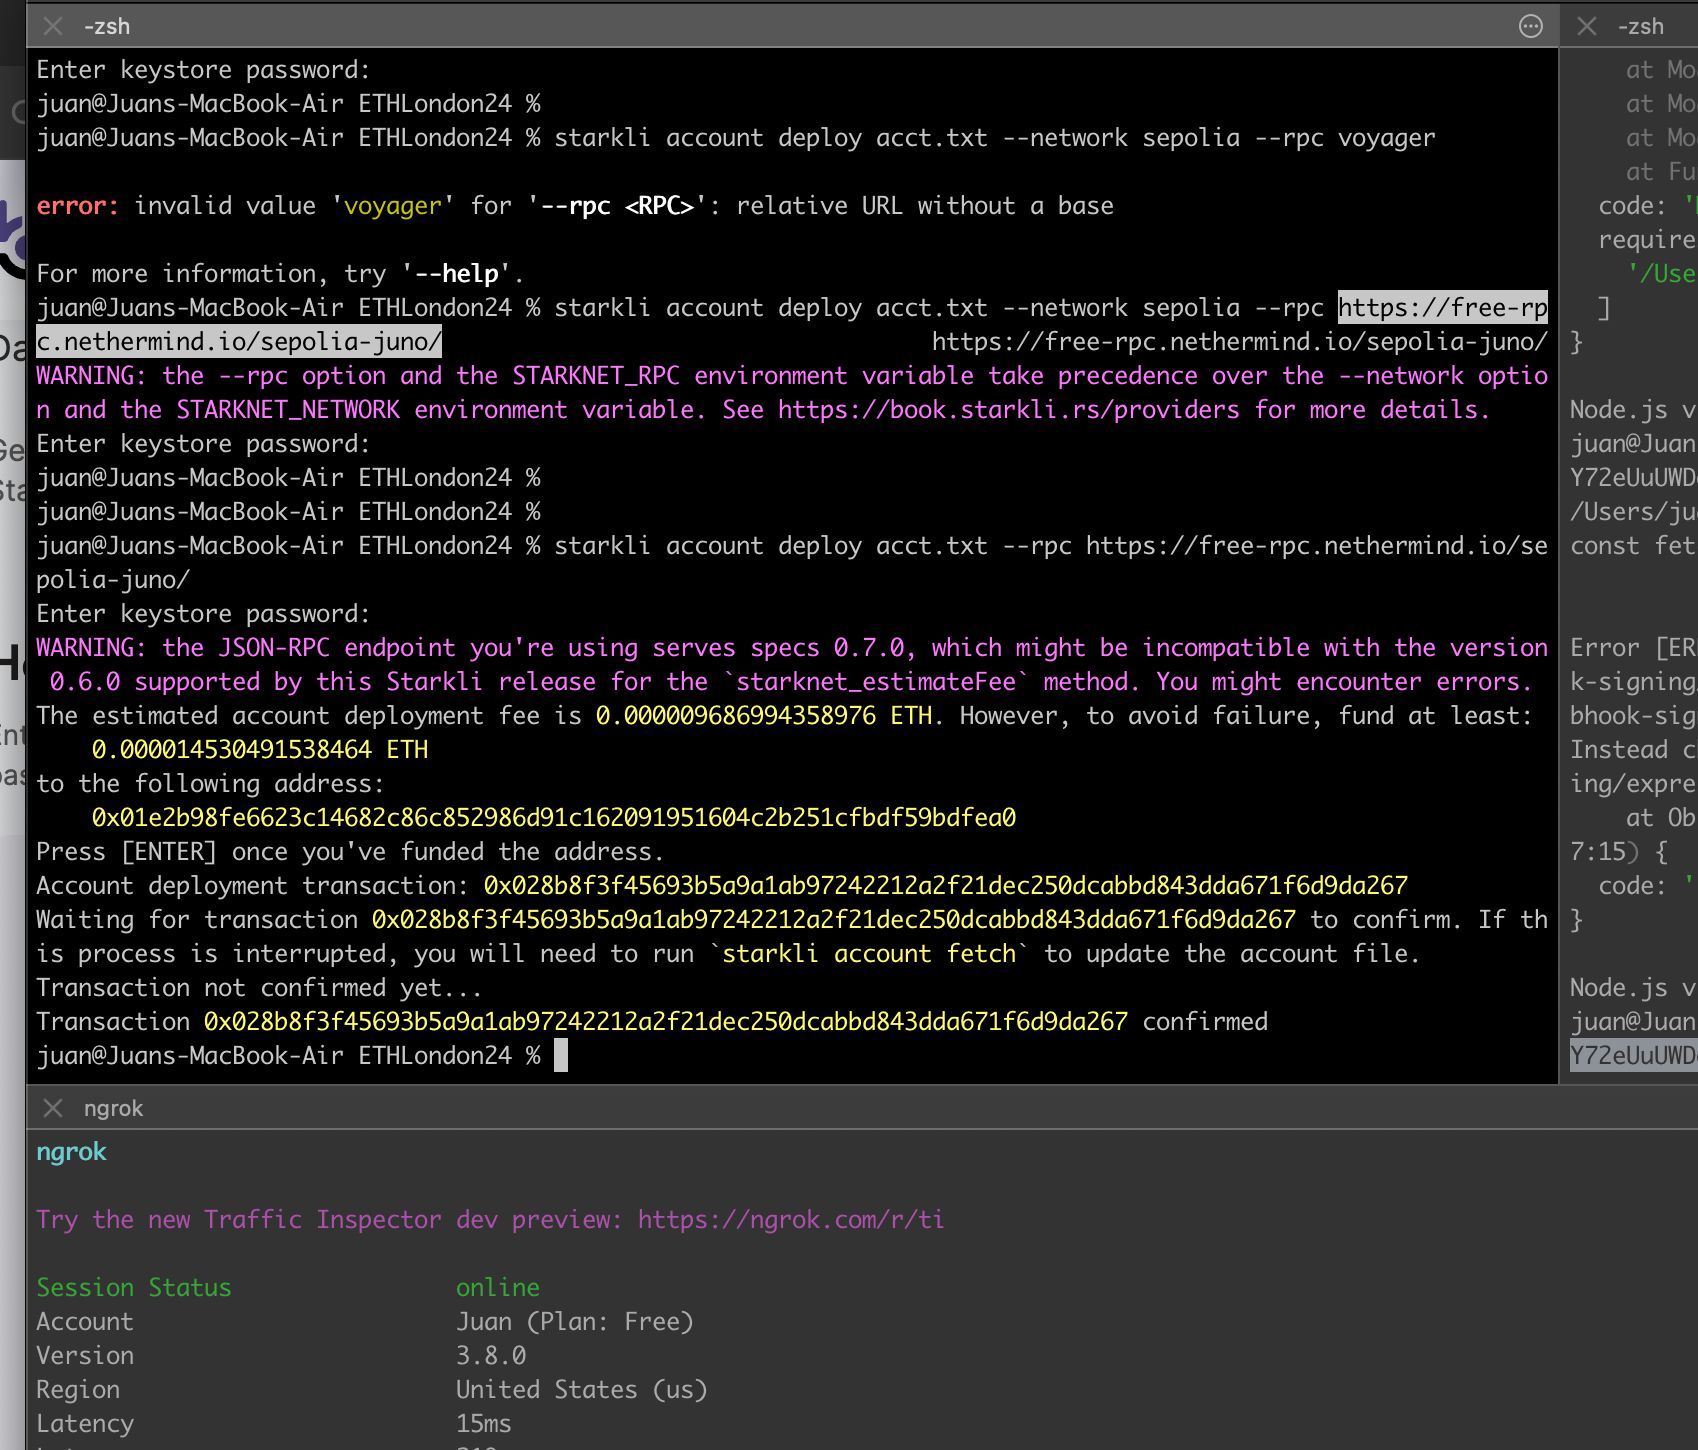Click the highlighted https://free-rp URL text

click(x=1443, y=308)
